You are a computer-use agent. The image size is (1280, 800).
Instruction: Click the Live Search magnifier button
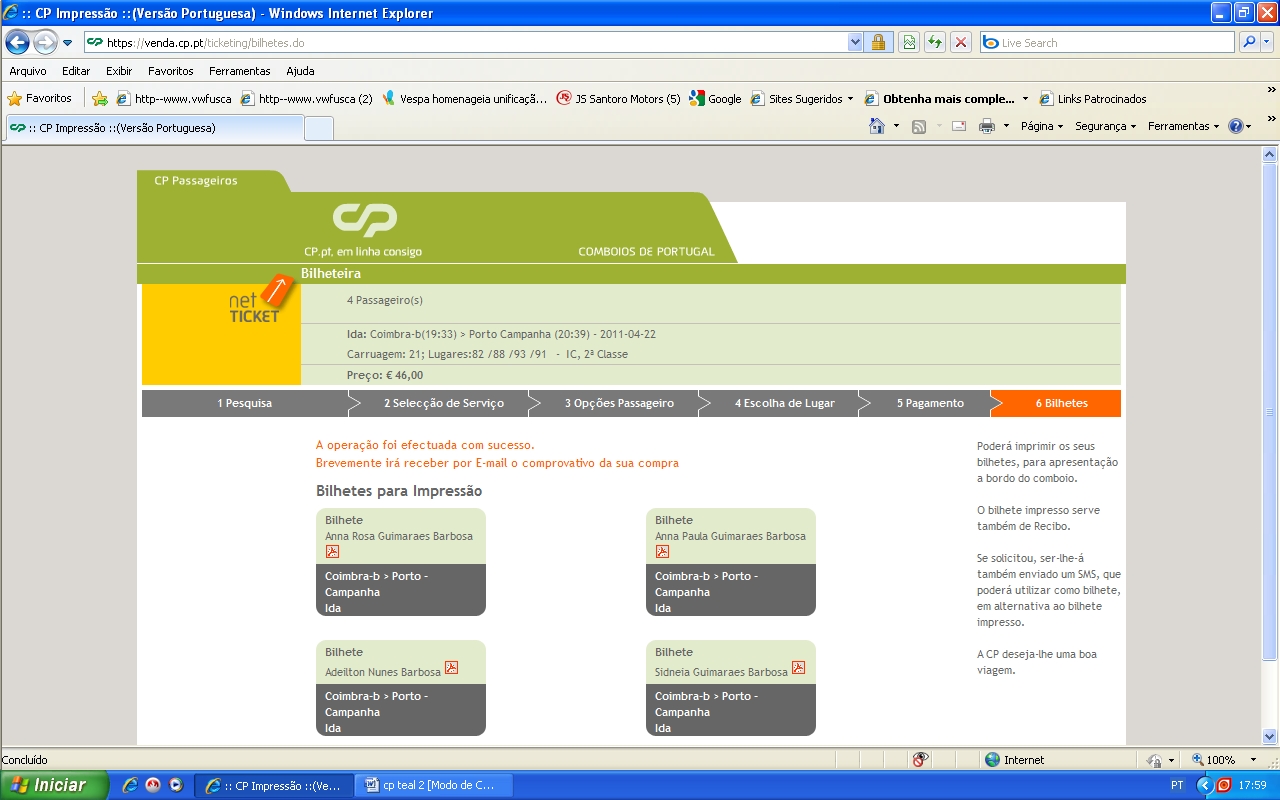[1249, 42]
